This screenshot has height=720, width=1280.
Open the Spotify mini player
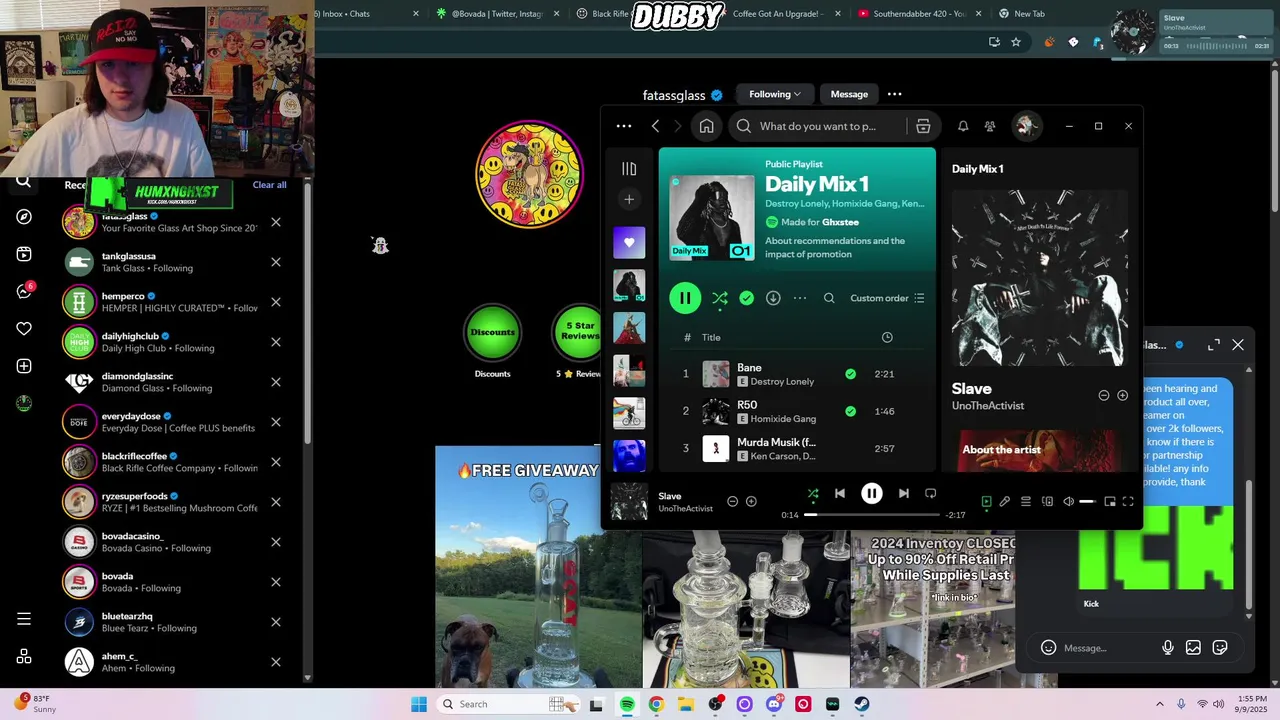pyautogui.click(x=1110, y=502)
